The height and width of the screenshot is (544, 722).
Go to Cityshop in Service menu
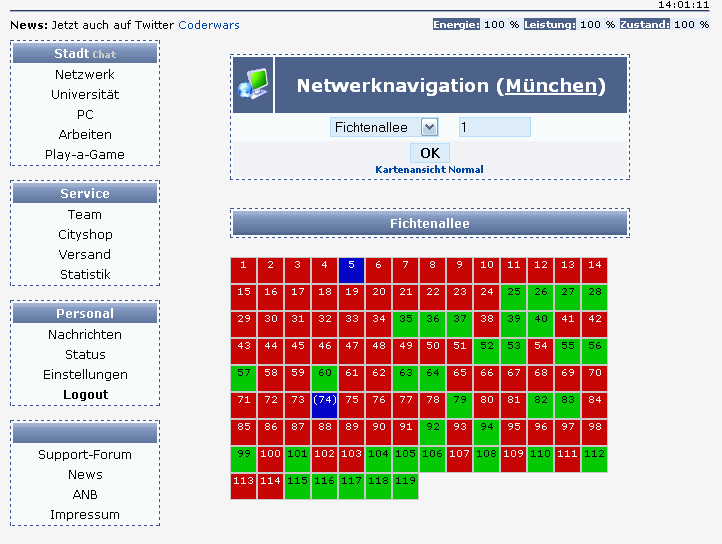click(85, 234)
